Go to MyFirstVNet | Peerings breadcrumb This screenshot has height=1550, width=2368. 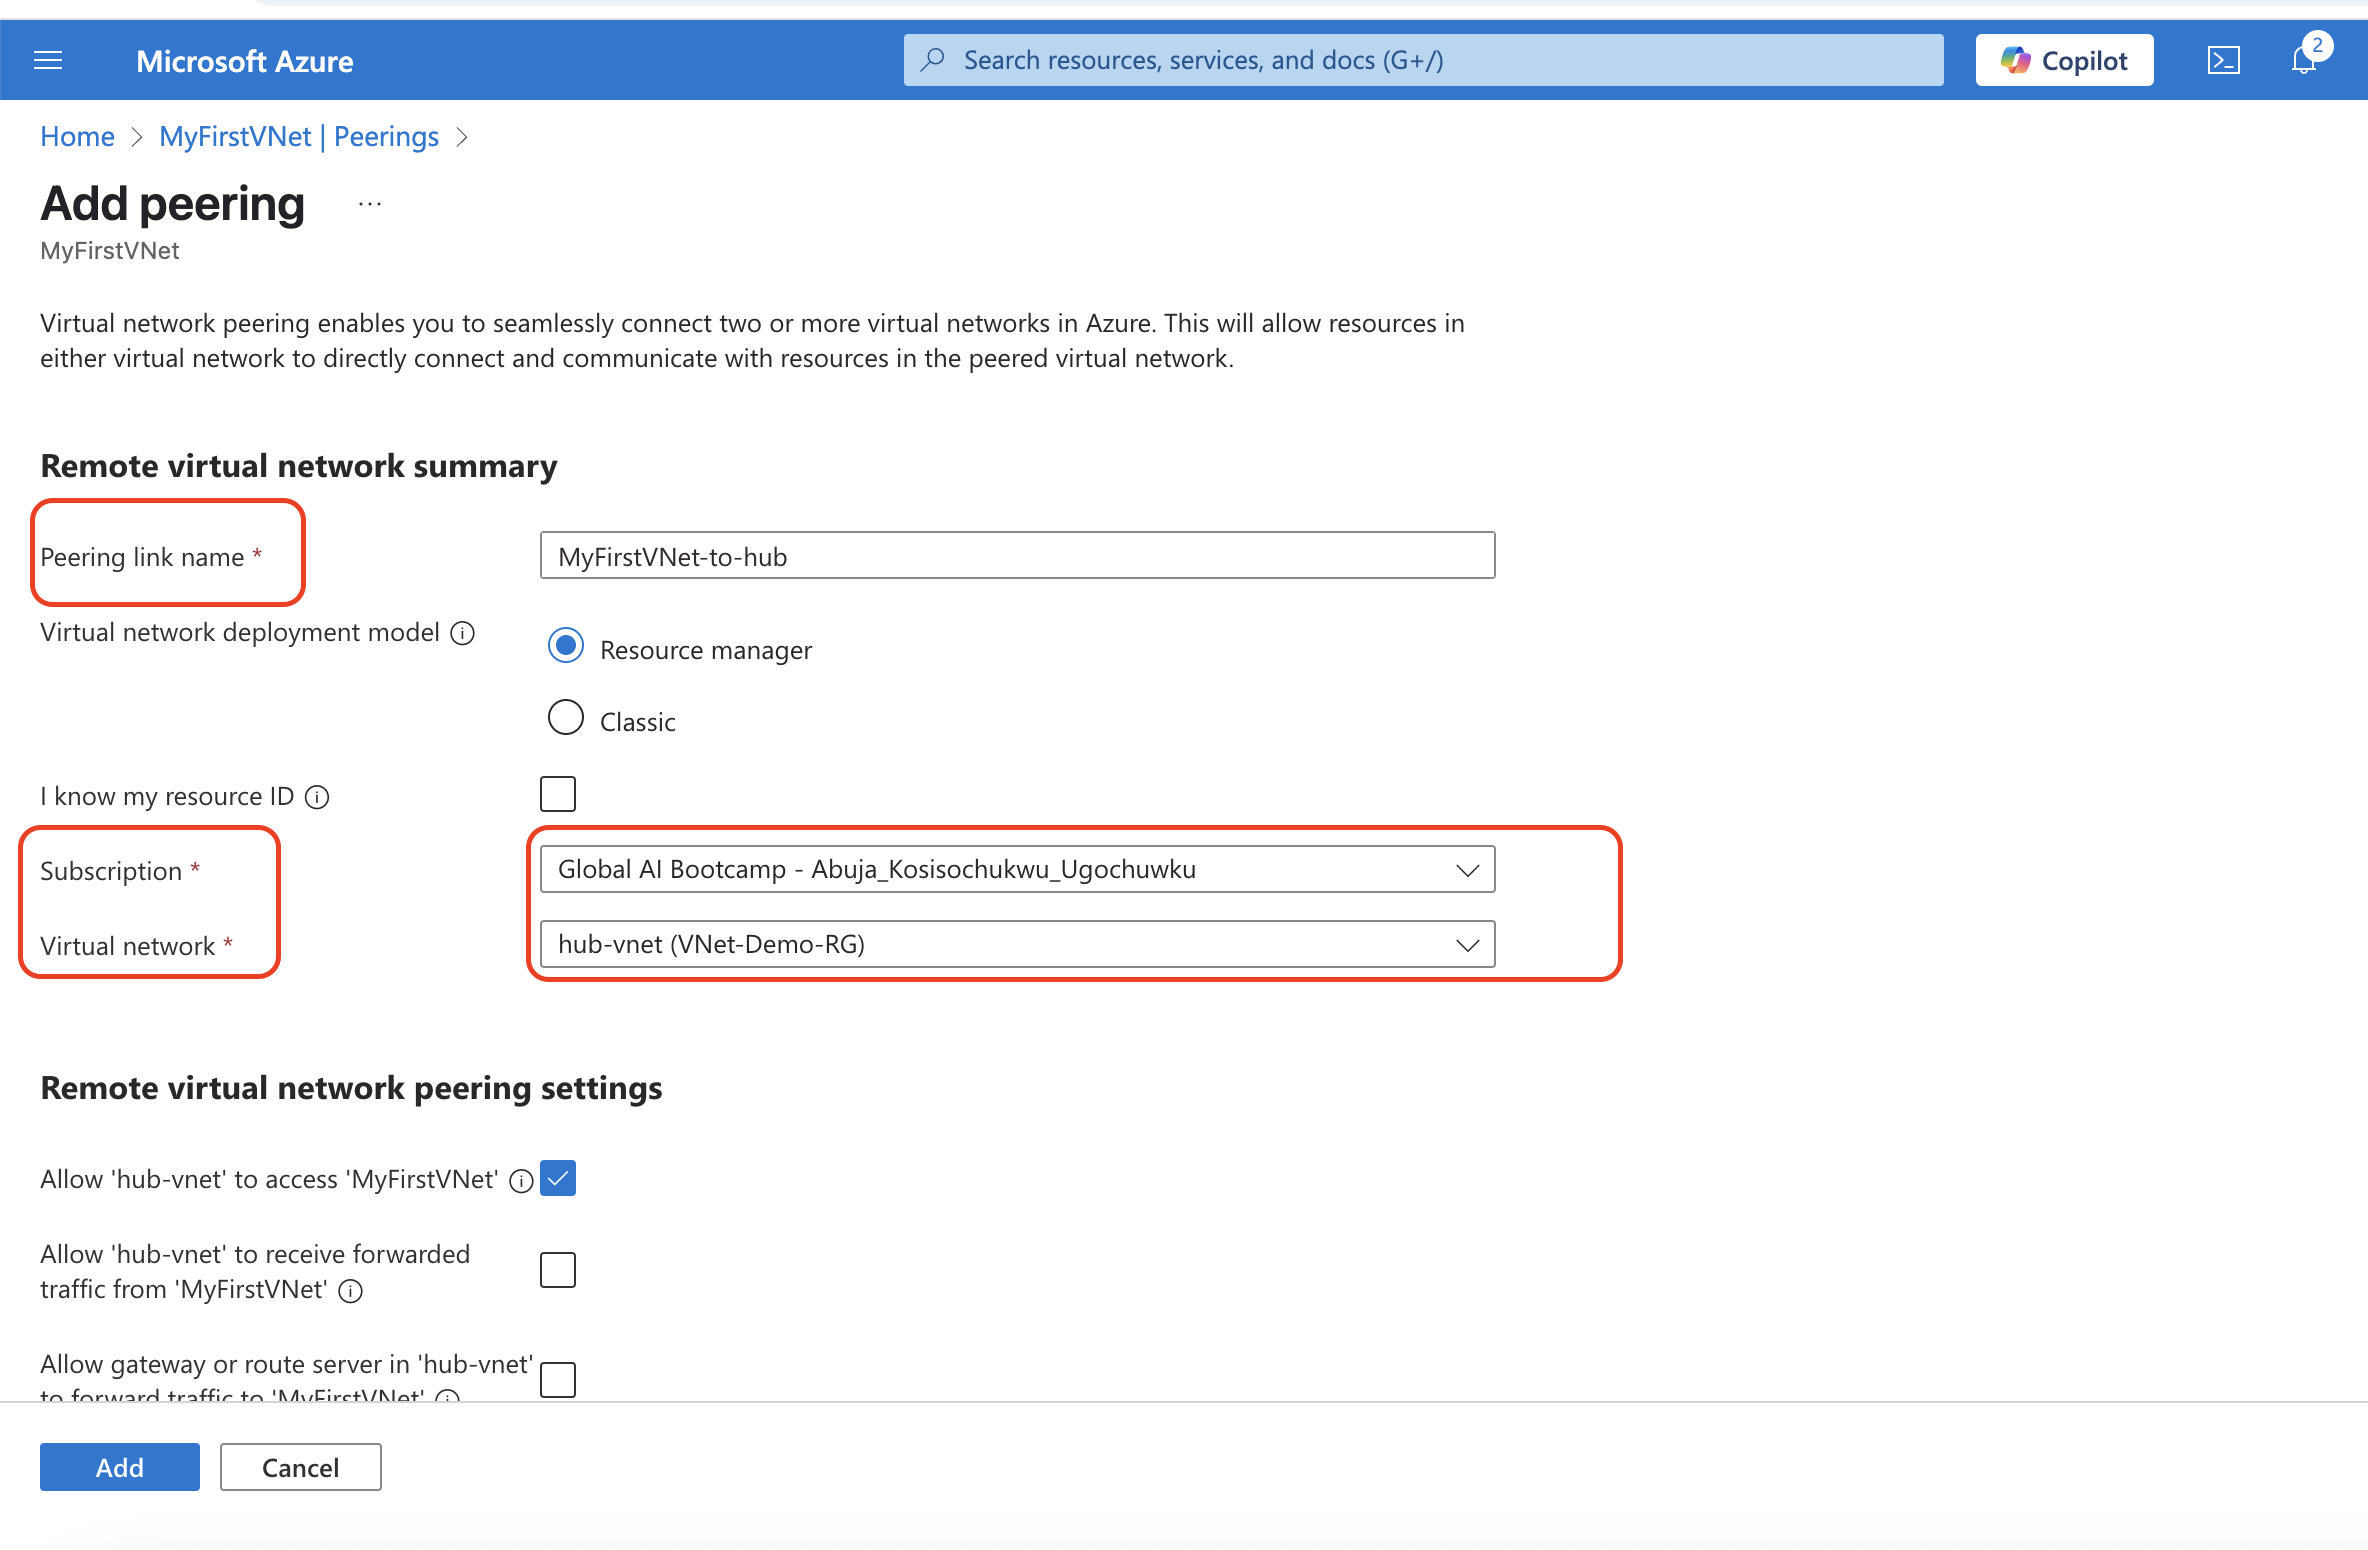[x=299, y=136]
